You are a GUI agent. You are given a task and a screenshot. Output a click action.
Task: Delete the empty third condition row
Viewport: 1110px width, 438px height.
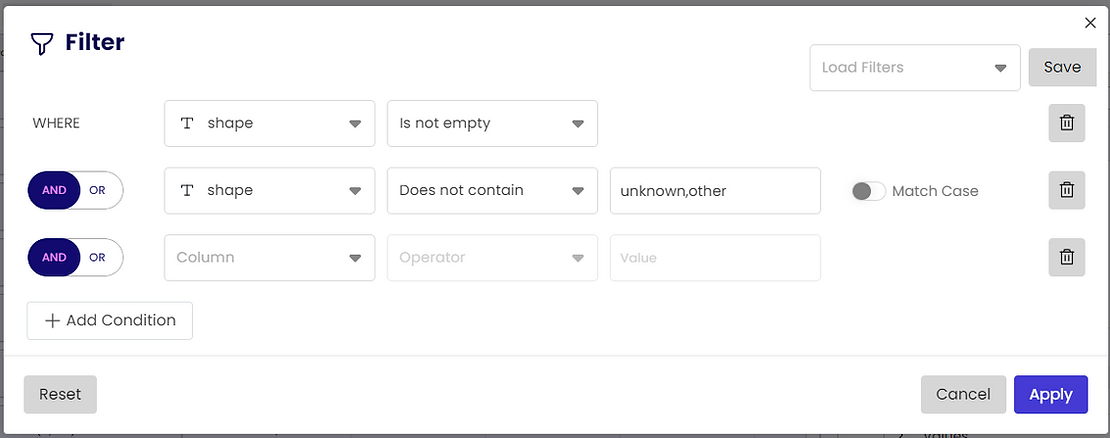(x=1066, y=257)
